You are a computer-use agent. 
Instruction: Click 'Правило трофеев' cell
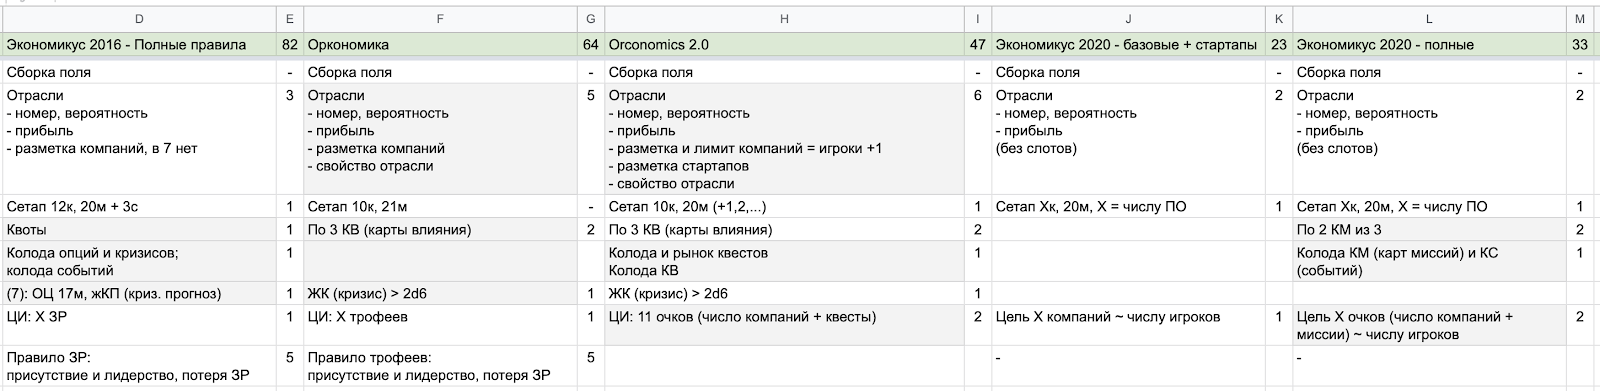point(440,367)
